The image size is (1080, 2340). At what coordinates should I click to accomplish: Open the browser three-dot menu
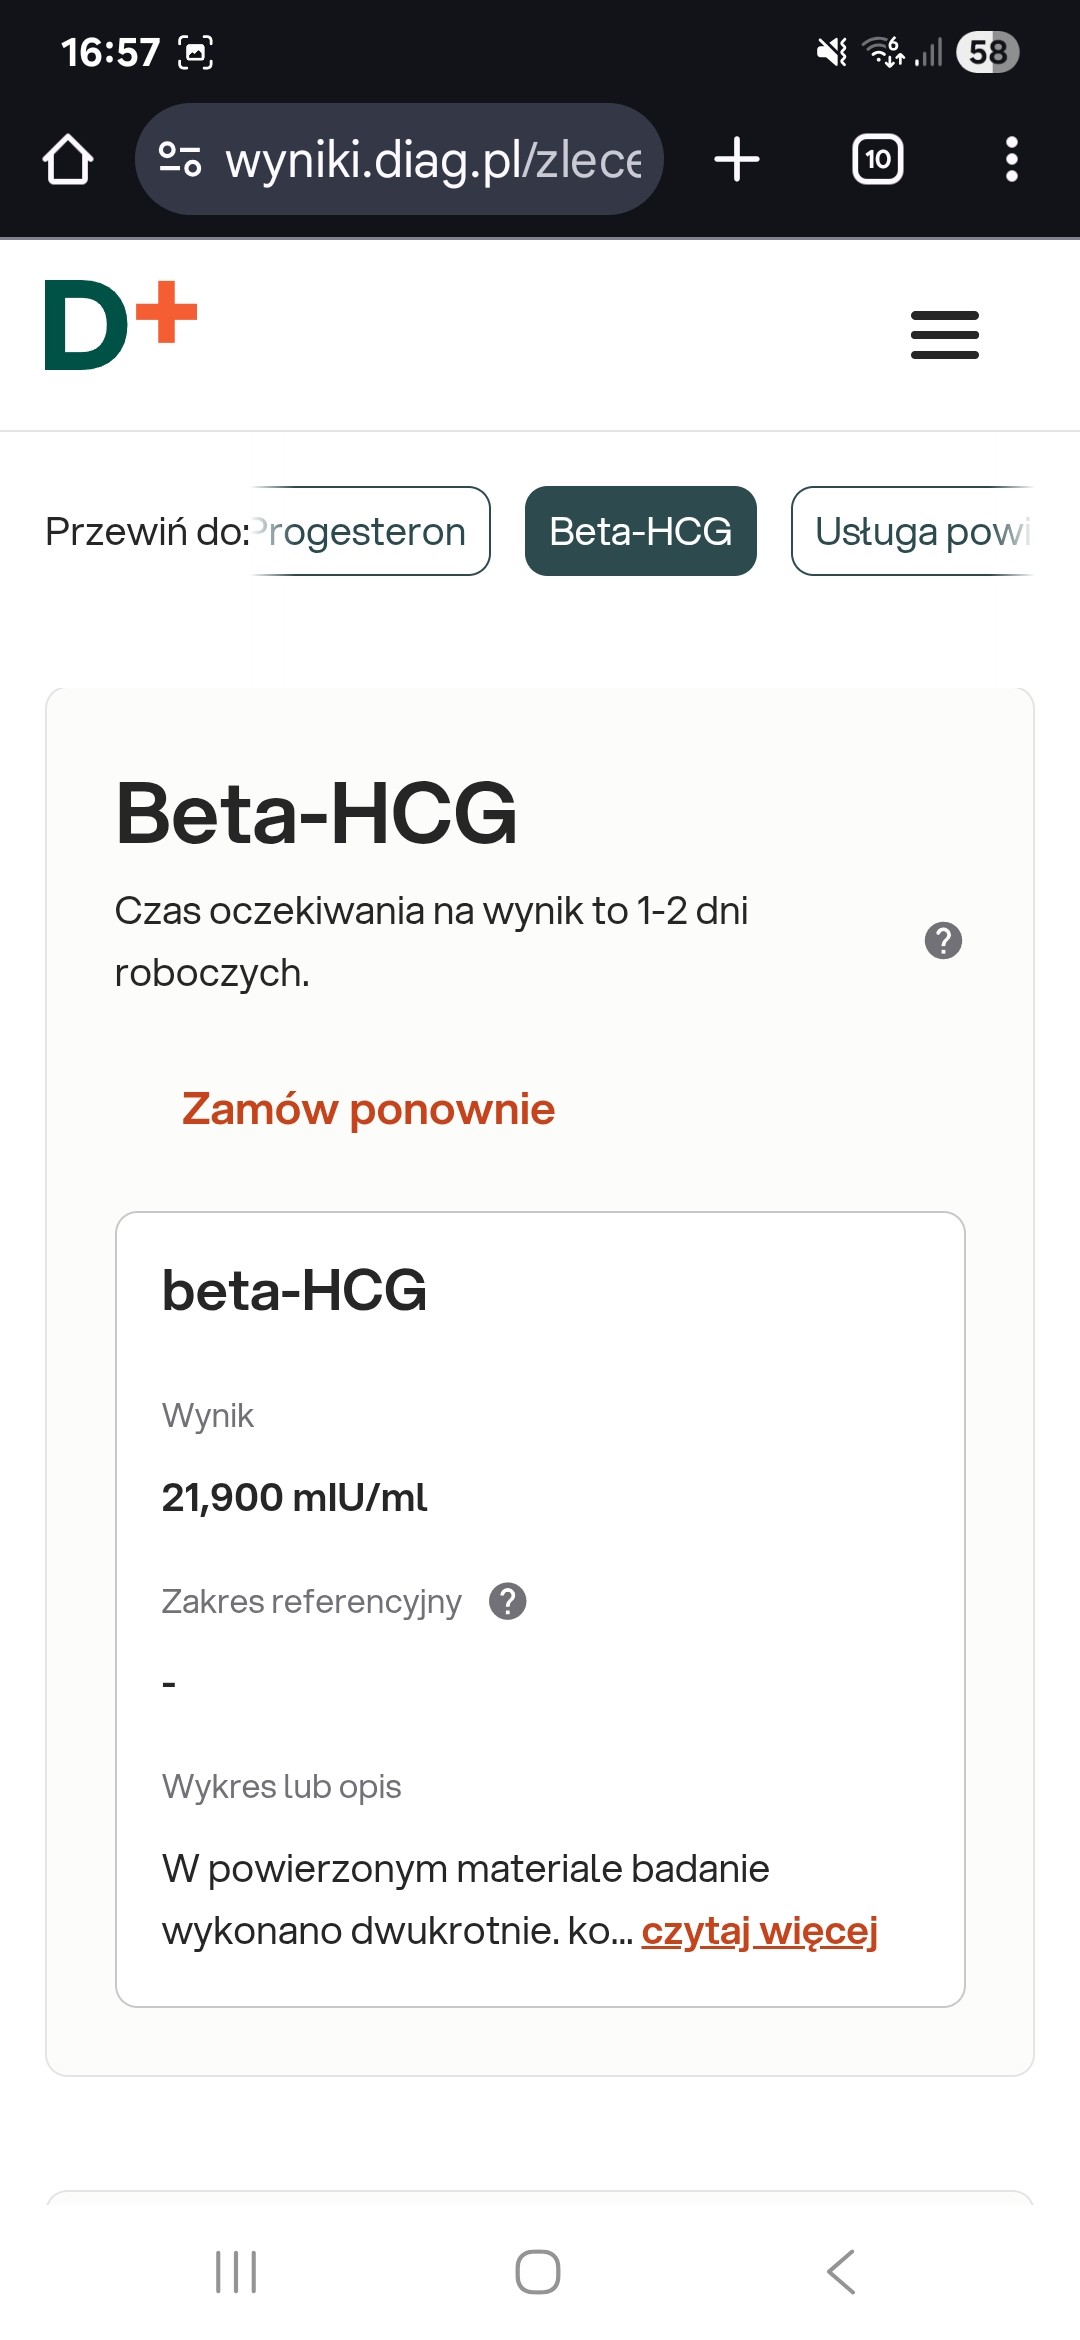pyautogui.click(x=1011, y=160)
